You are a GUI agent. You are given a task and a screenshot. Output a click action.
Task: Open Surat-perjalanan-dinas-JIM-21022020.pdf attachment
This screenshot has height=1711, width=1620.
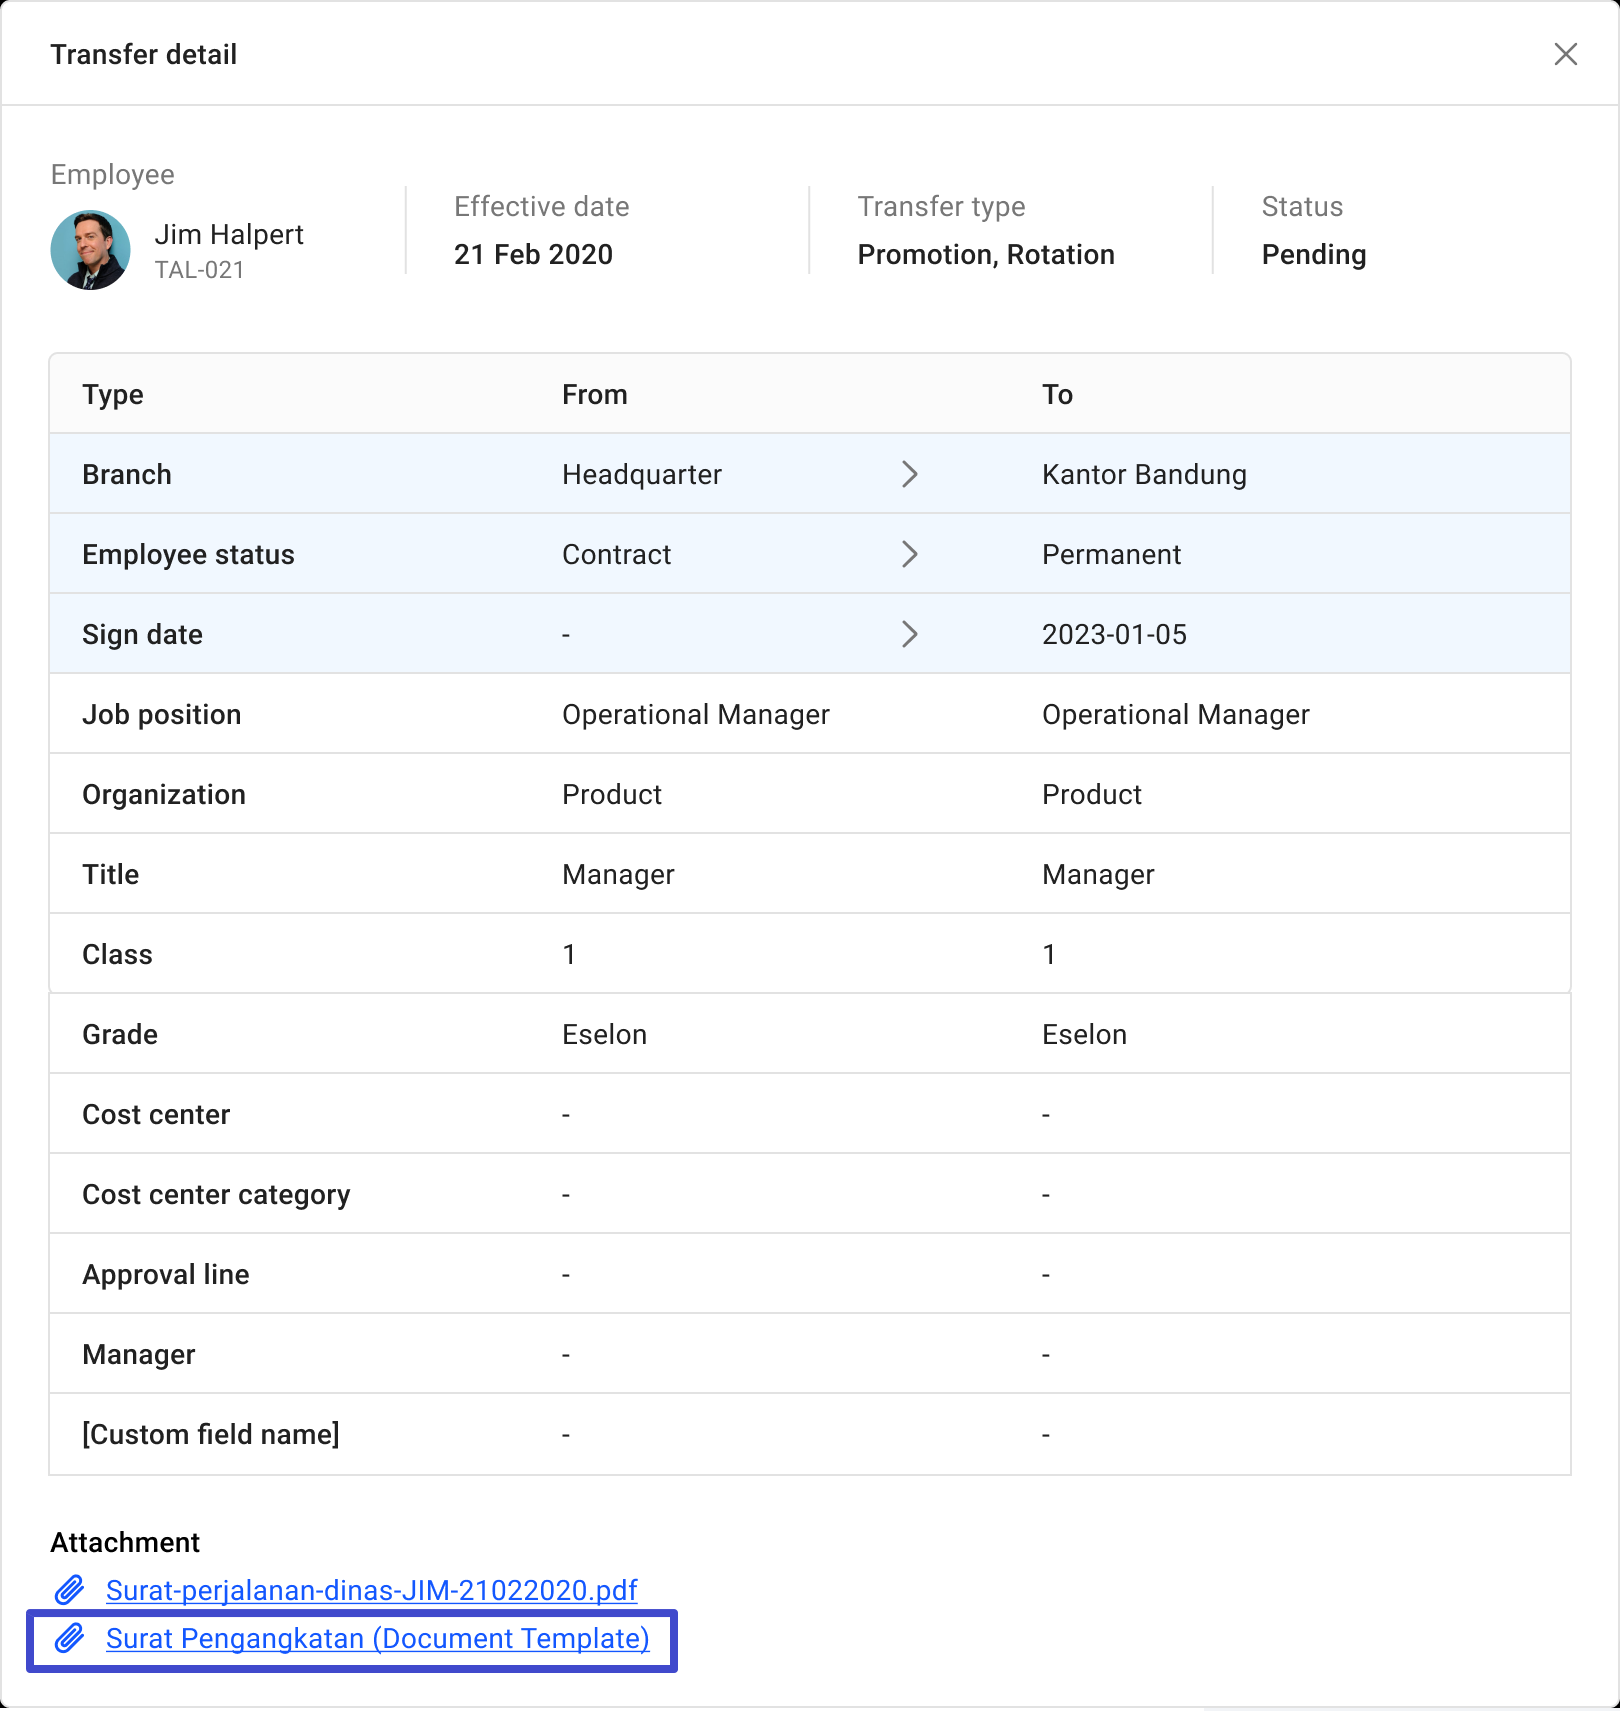[372, 1590]
